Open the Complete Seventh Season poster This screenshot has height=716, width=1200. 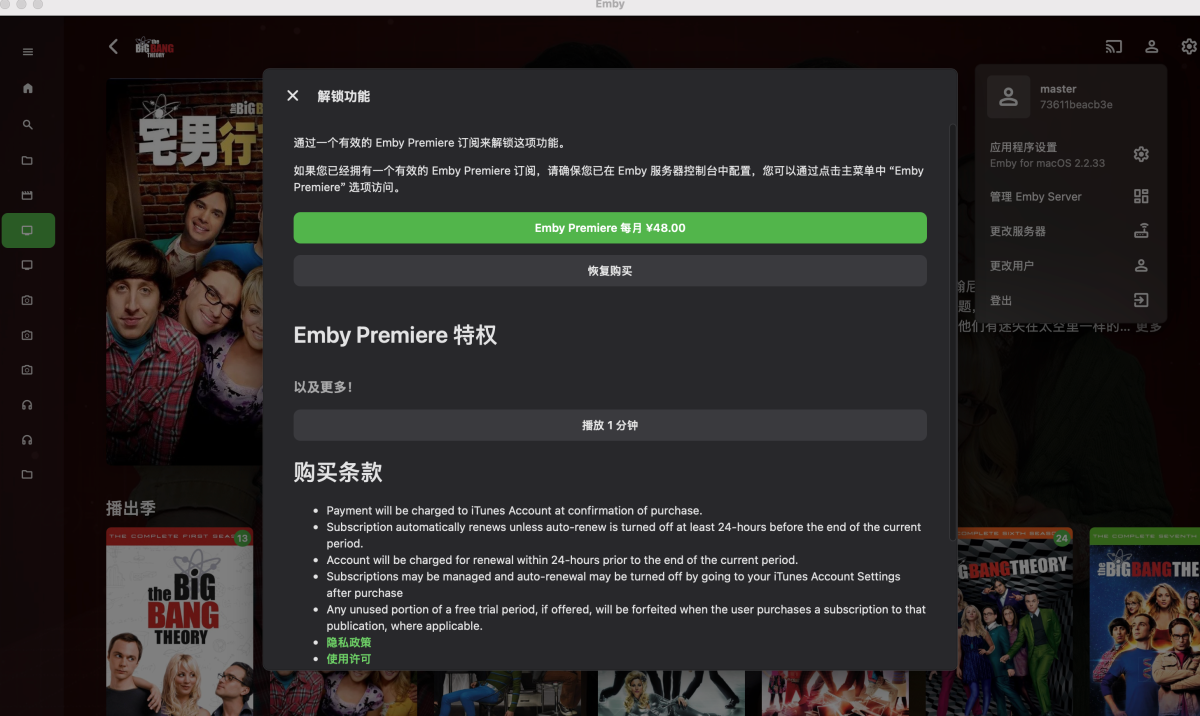(x=1144, y=621)
